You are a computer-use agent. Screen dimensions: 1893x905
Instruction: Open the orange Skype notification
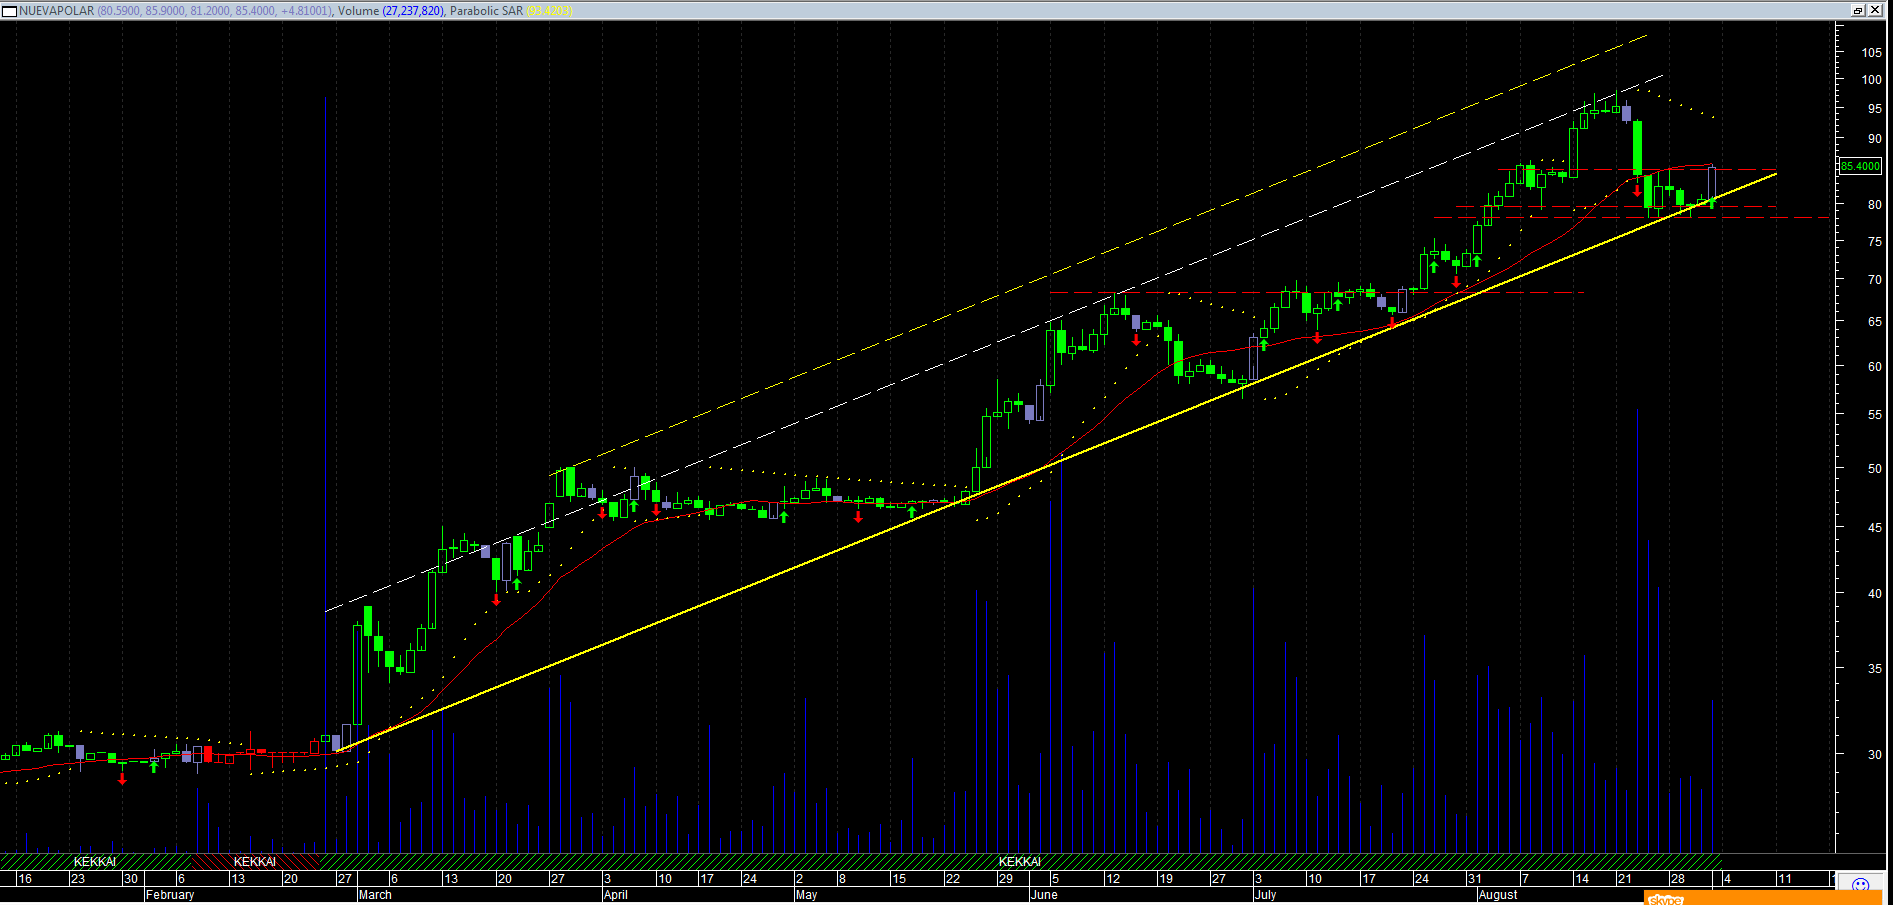[1763, 898]
